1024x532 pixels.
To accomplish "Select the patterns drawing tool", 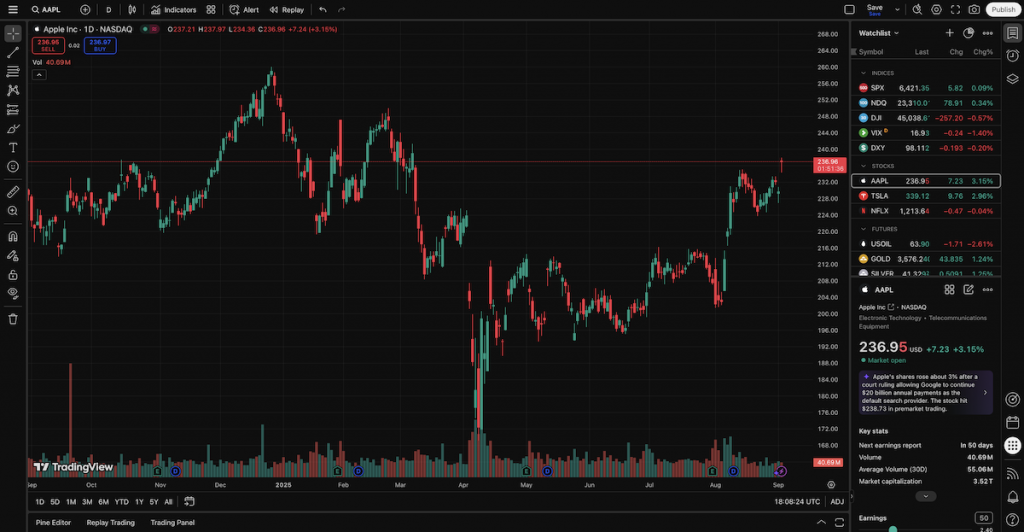I will point(12,90).
